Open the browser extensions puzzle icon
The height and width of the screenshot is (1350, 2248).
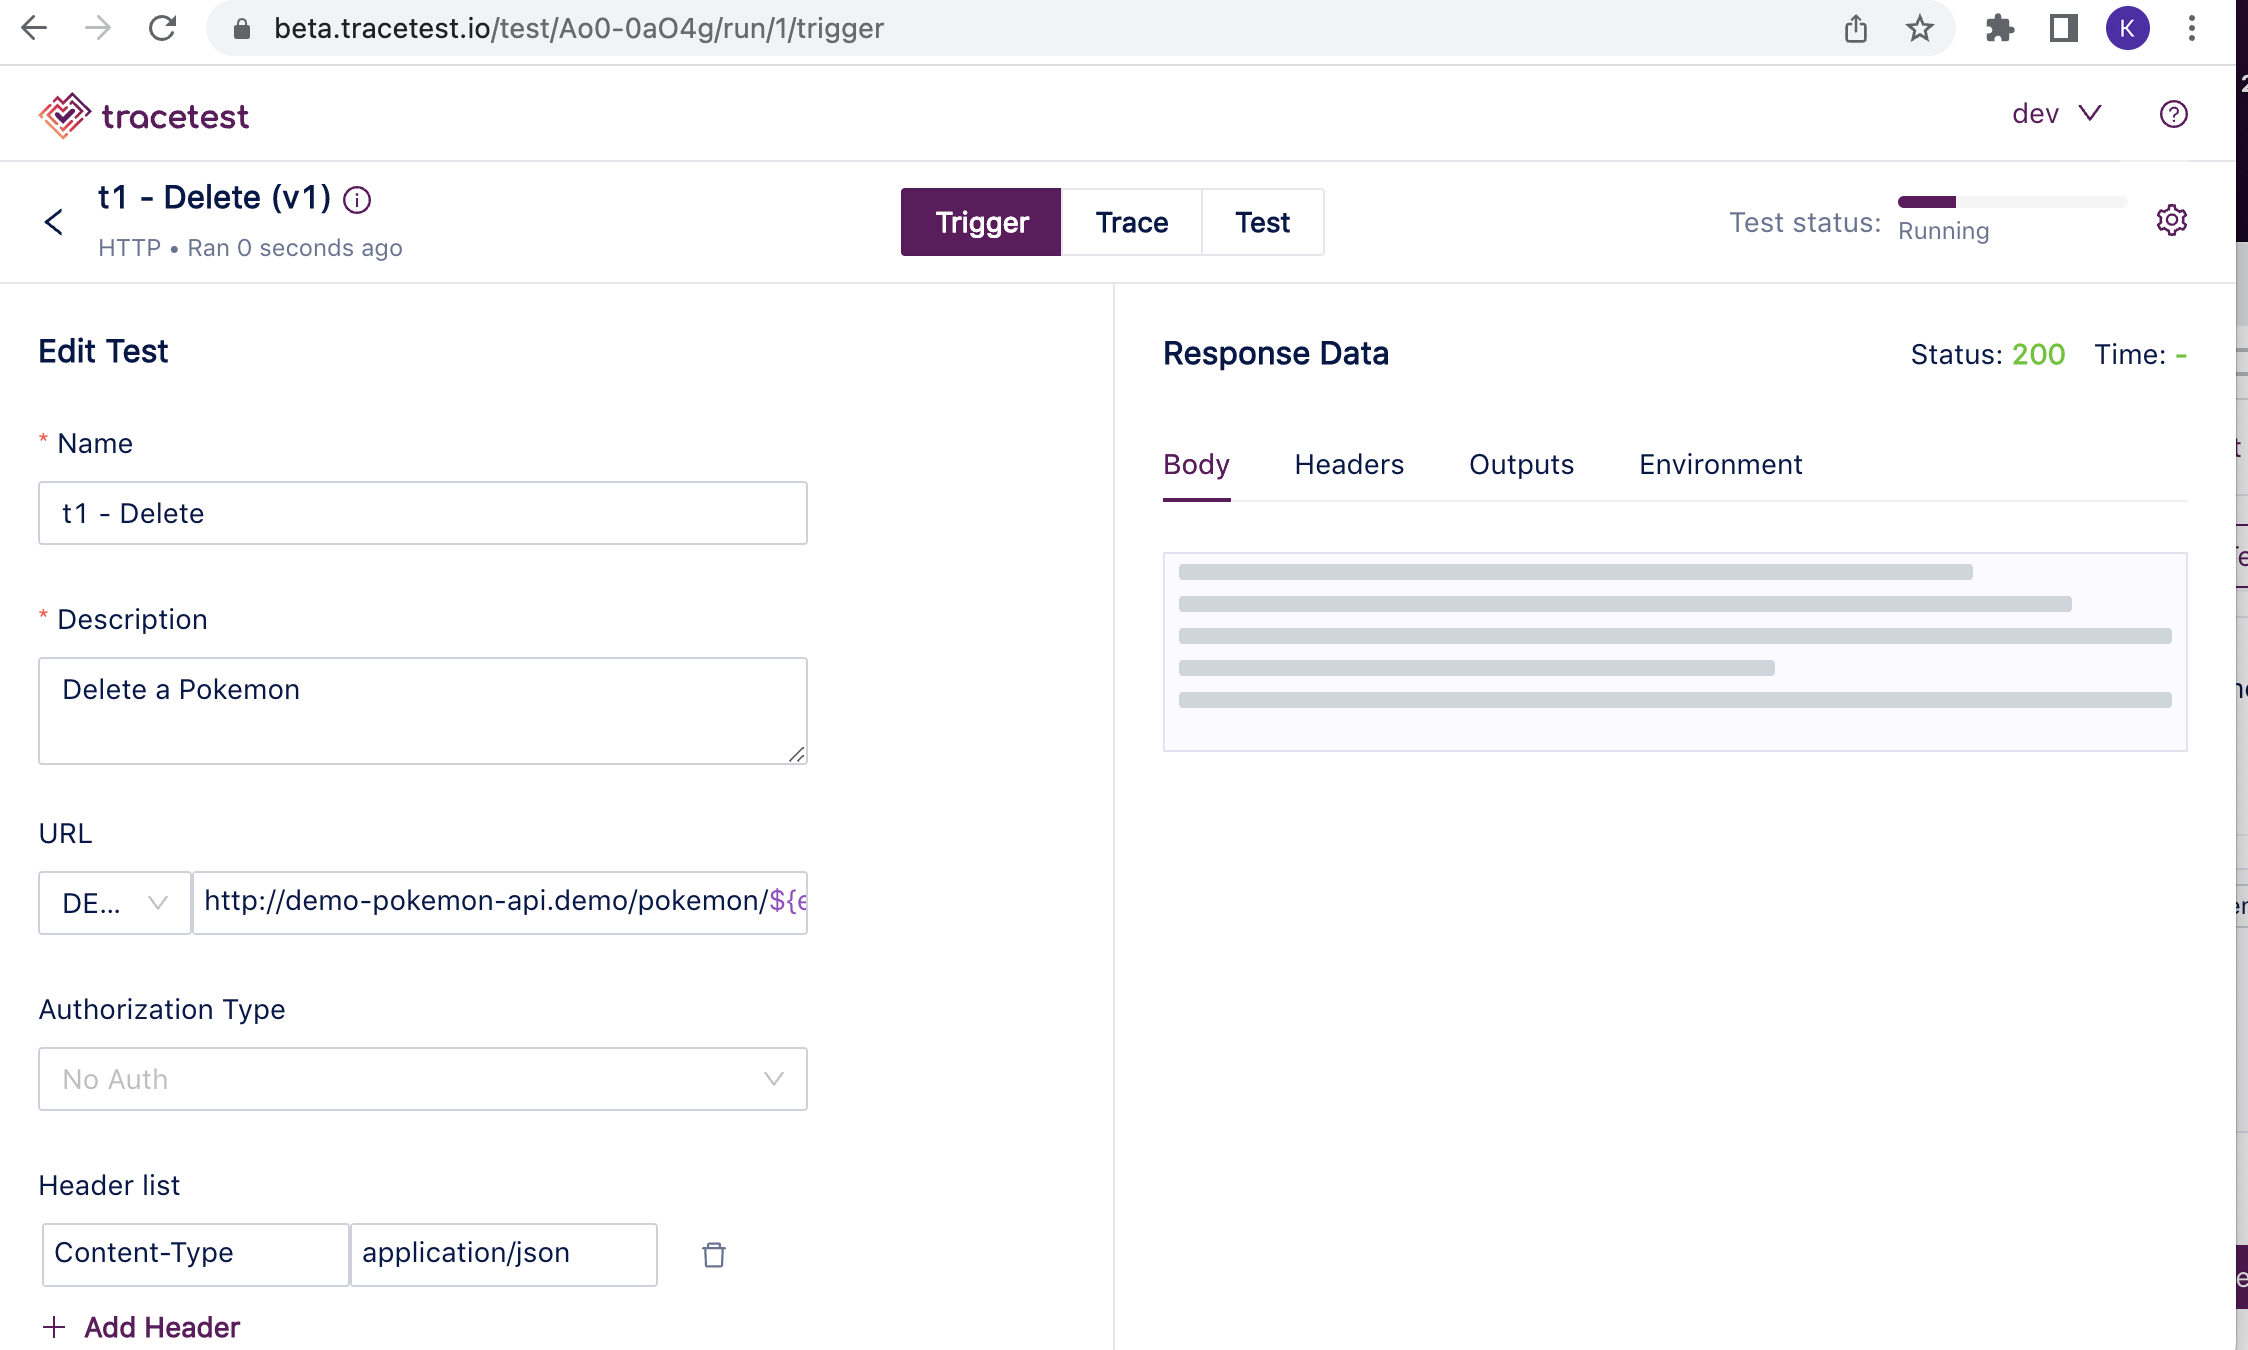tap(1999, 28)
